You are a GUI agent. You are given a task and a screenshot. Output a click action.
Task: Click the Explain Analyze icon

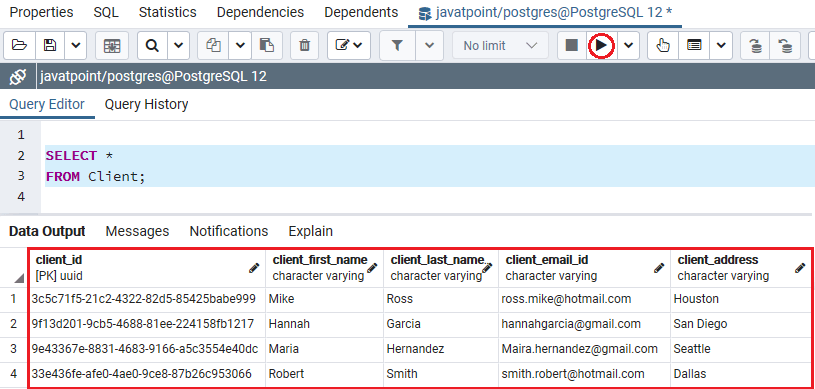point(694,46)
